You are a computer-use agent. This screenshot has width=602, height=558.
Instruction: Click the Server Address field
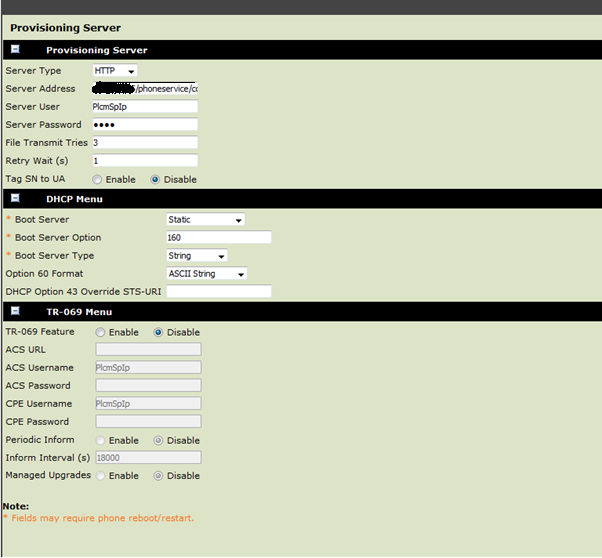144,89
